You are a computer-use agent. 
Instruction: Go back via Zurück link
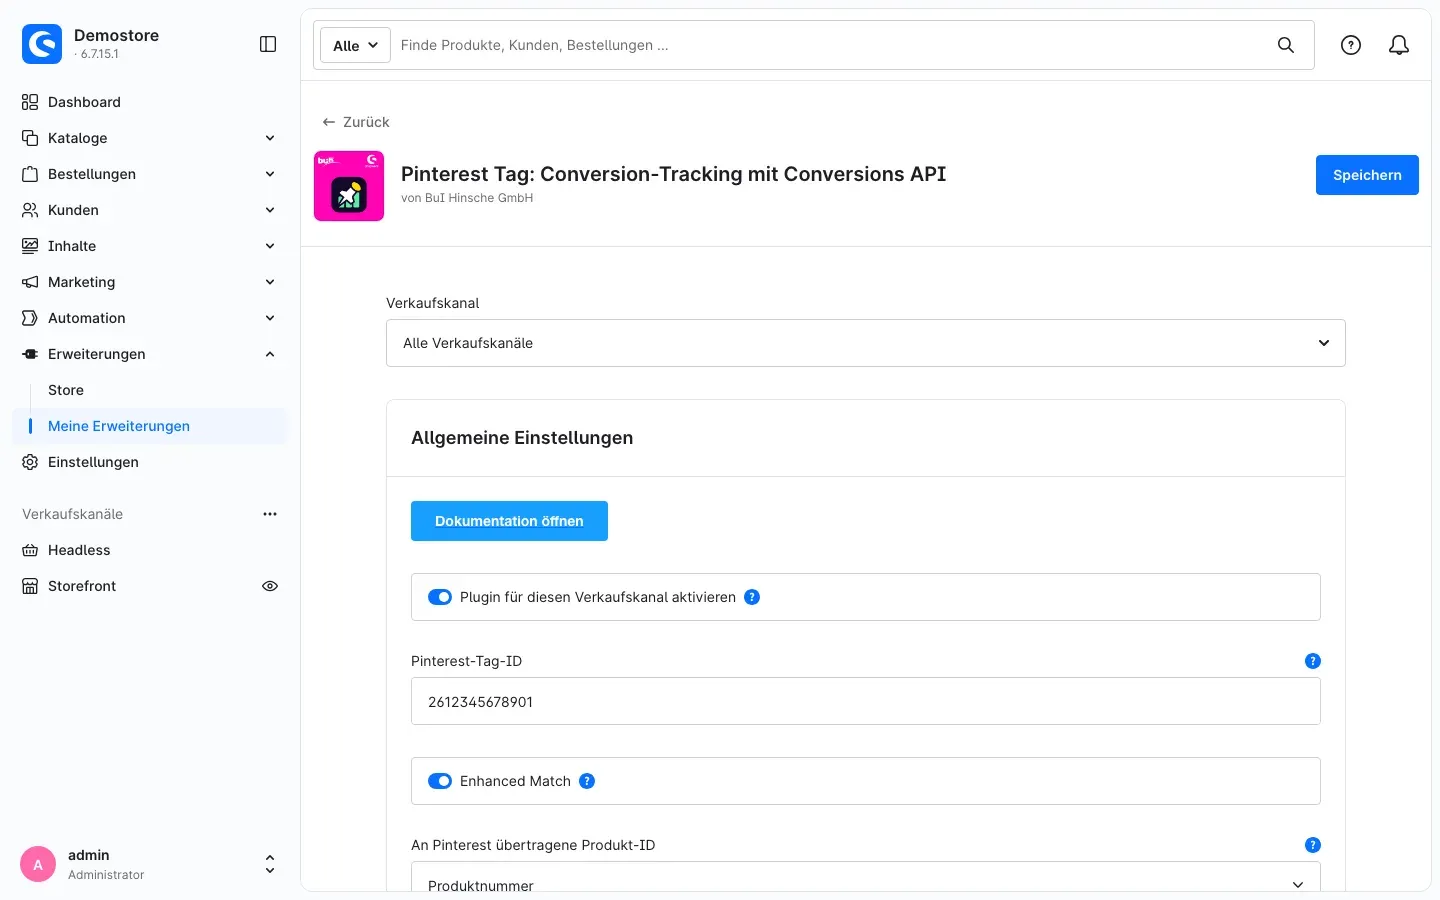pyautogui.click(x=356, y=122)
